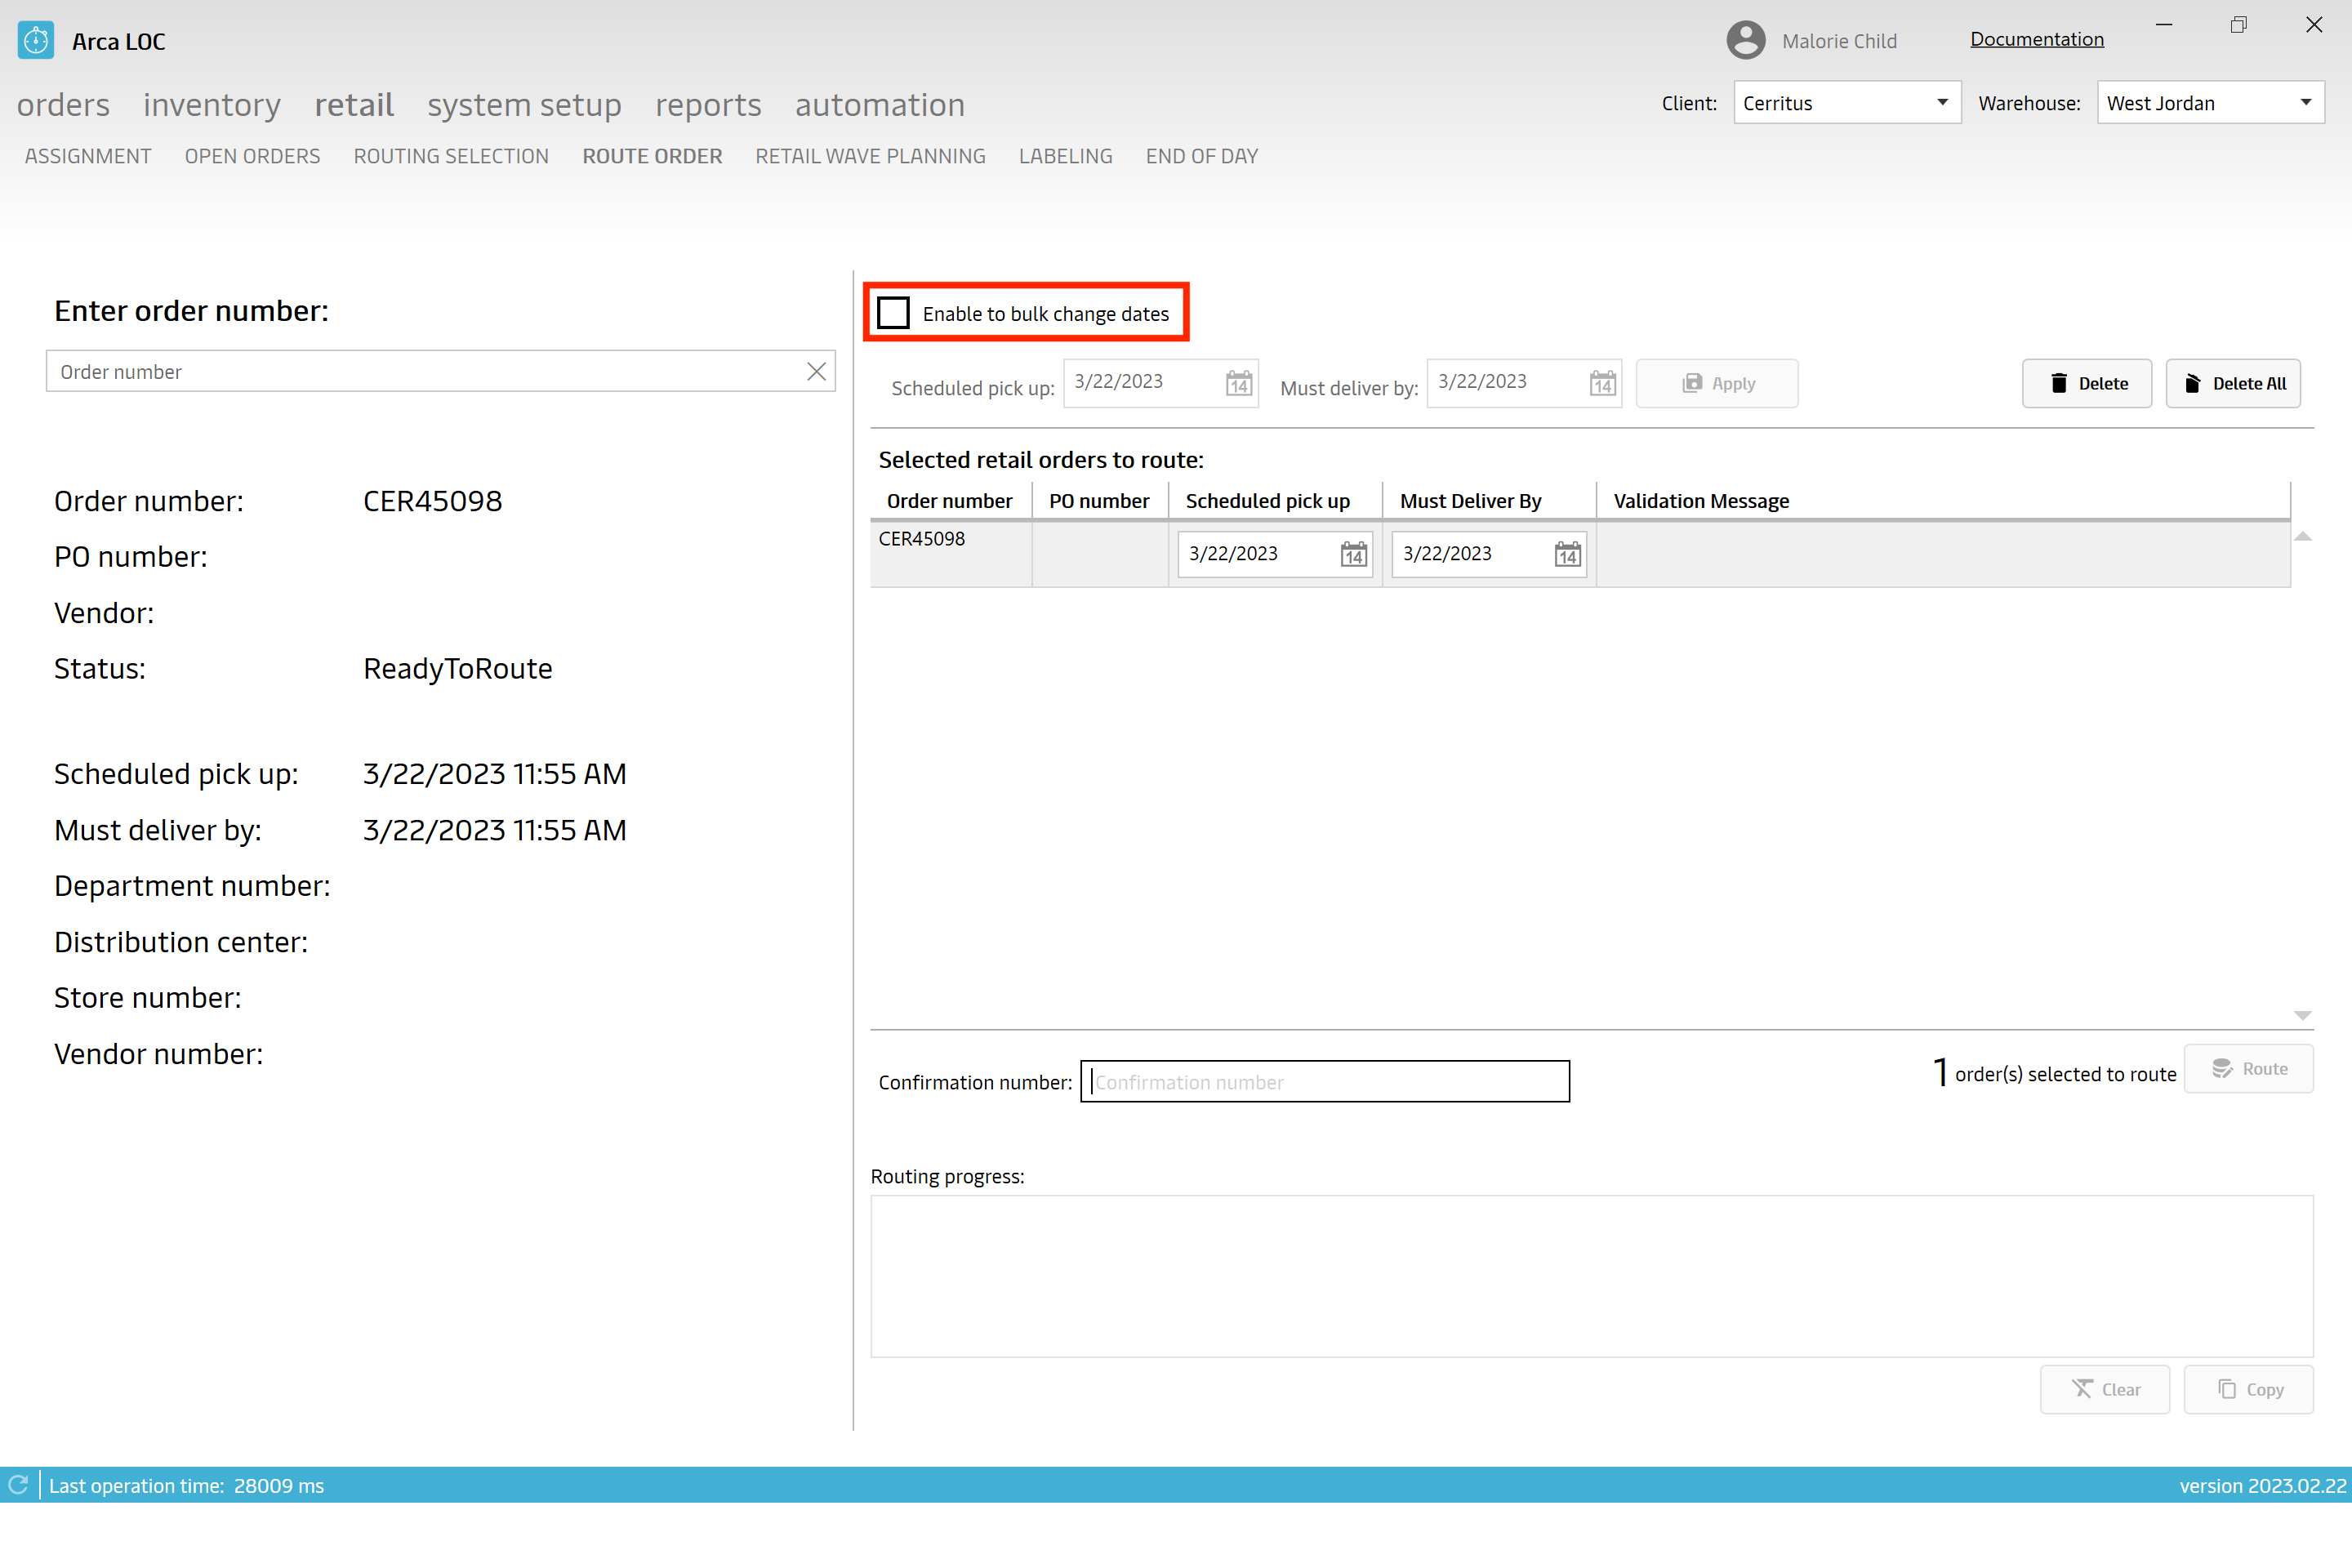The image size is (2352, 1568).
Task: Switch to ROUTING SELECTION tab
Action: (x=452, y=156)
